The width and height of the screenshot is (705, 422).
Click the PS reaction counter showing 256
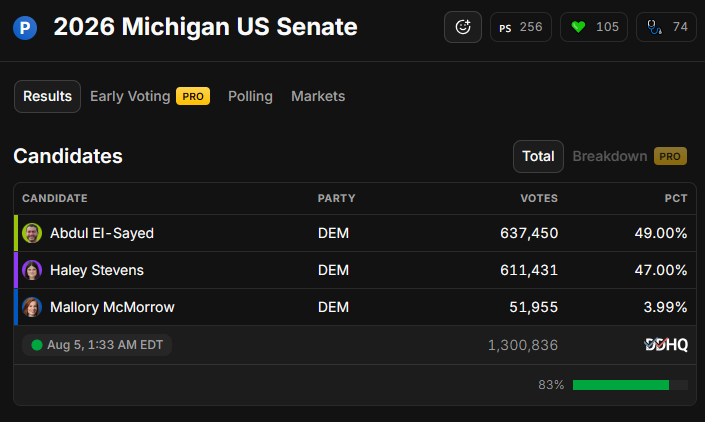pos(521,27)
